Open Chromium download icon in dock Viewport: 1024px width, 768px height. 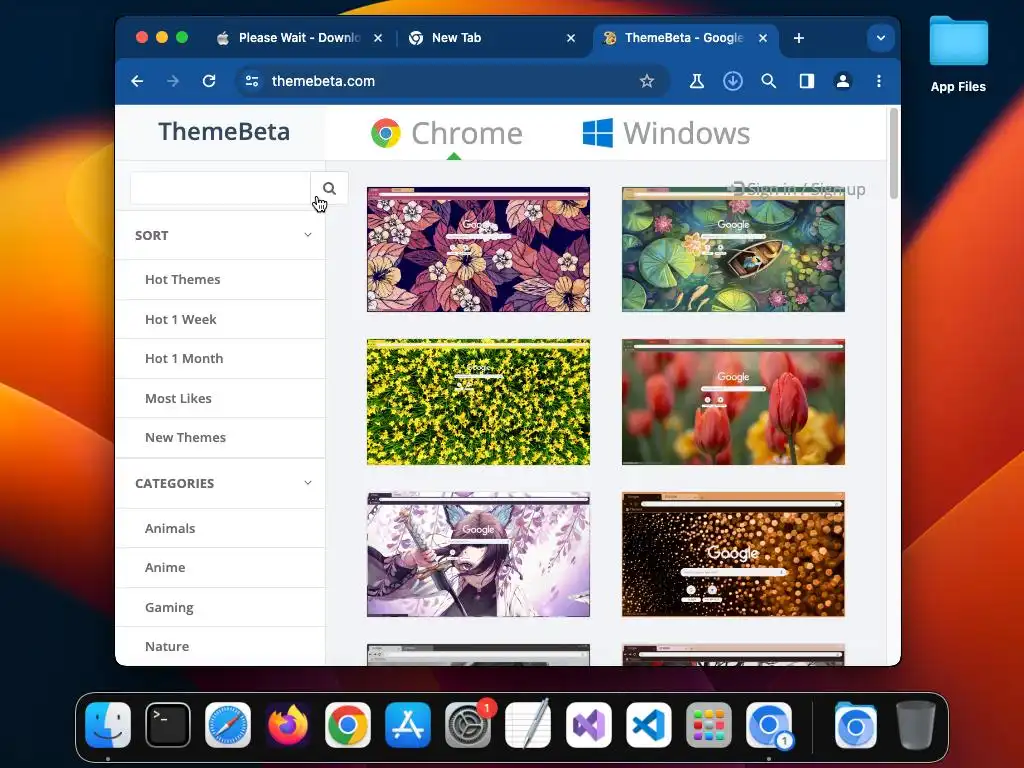(769, 725)
